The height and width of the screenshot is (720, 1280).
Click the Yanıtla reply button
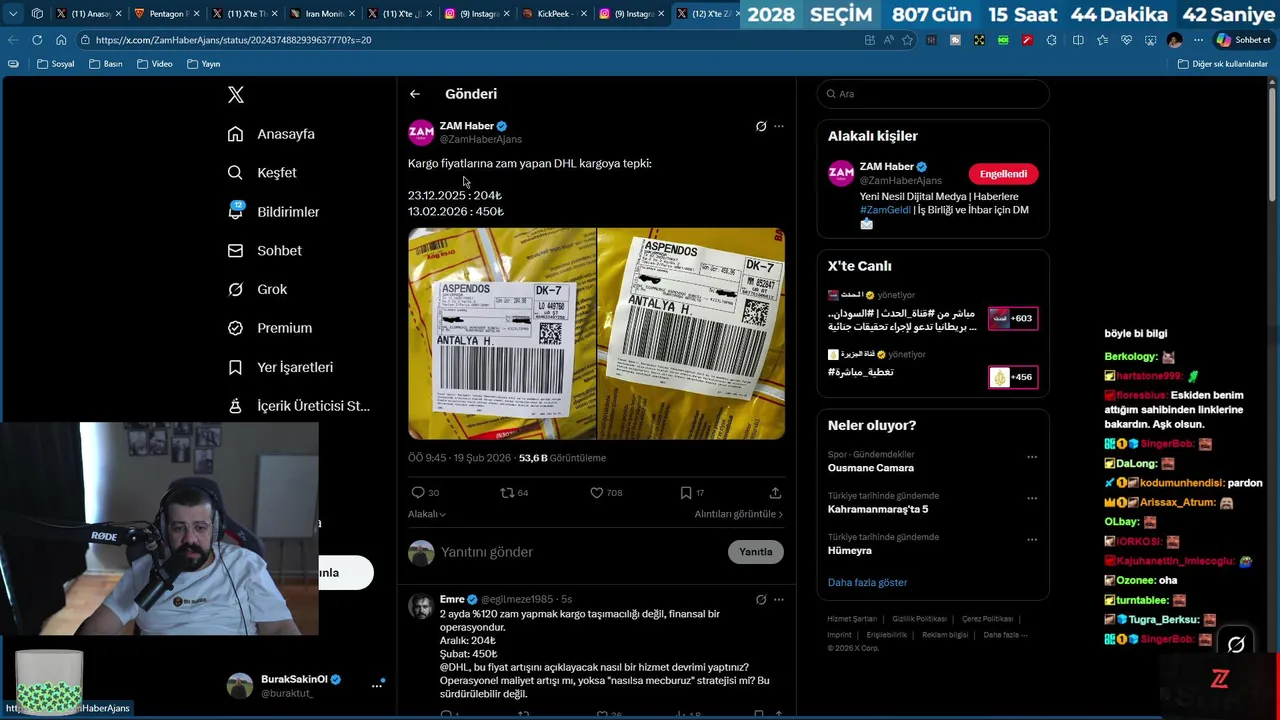click(x=756, y=552)
